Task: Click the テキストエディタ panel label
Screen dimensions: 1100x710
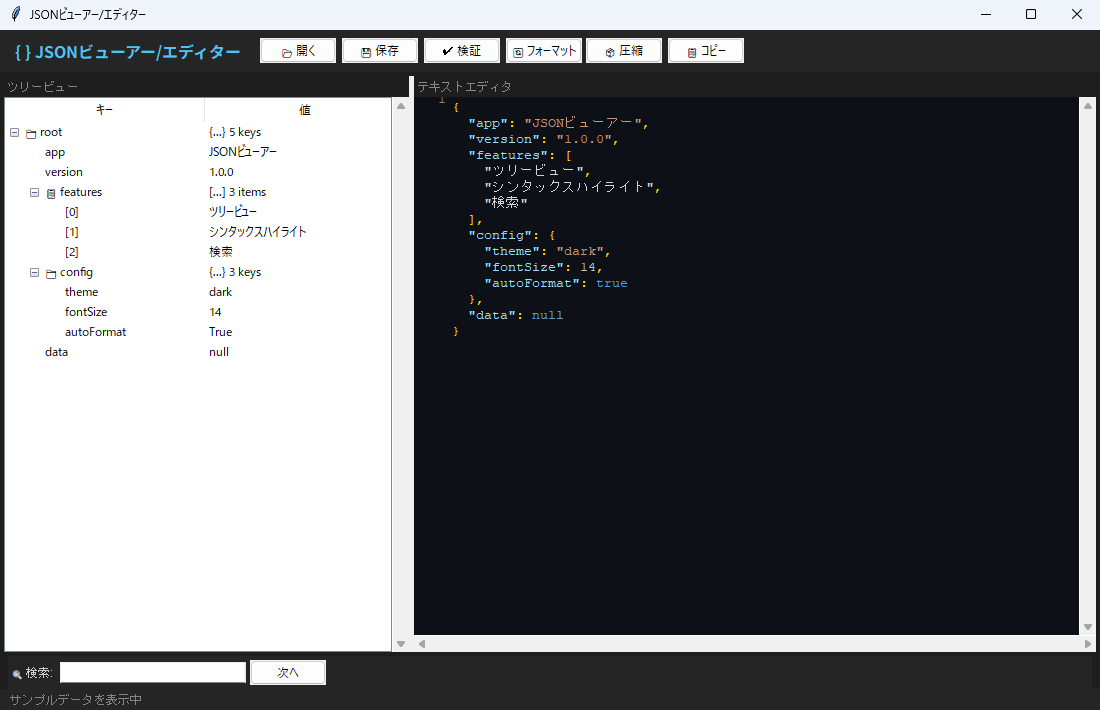Action: (464, 87)
